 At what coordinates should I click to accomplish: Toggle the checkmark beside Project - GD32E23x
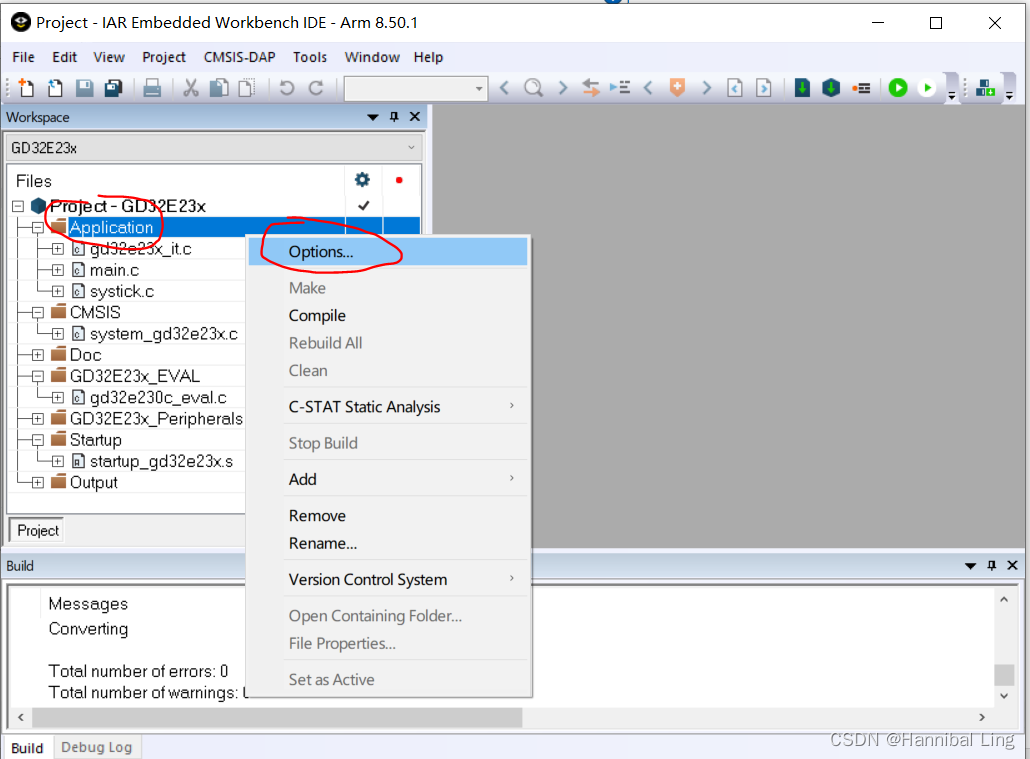click(363, 206)
